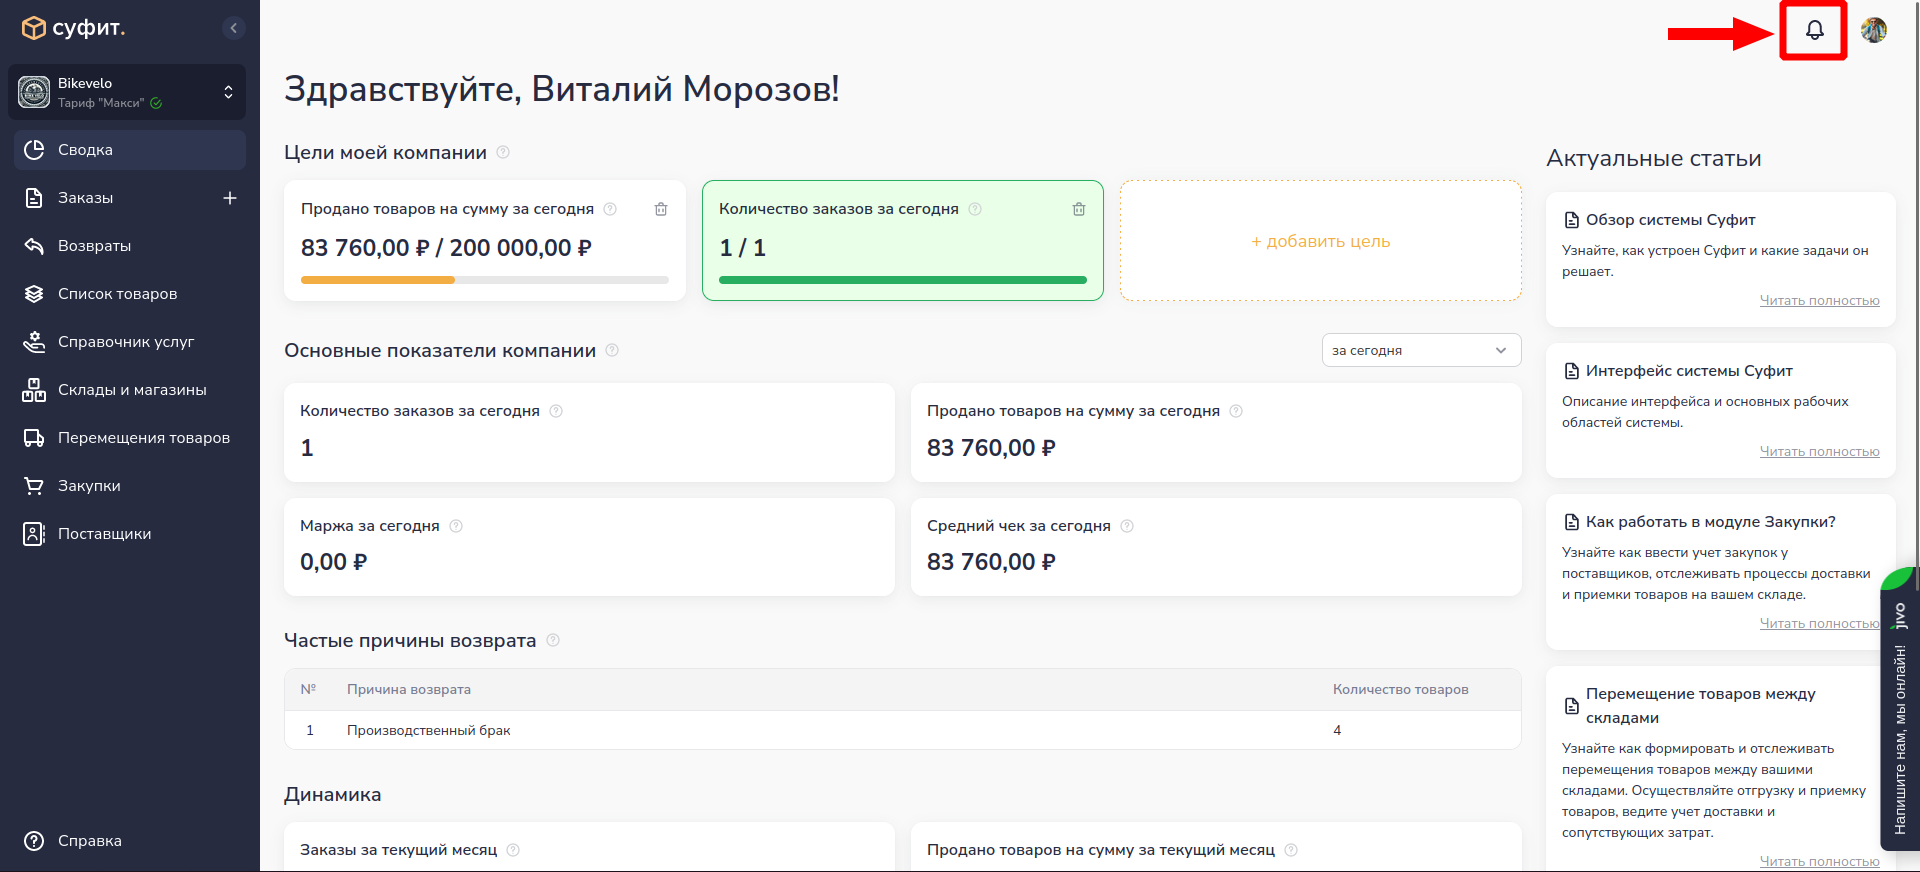
Task: Show help for goal Количество заказов за сегодня
Action: [x=975, y=209]
